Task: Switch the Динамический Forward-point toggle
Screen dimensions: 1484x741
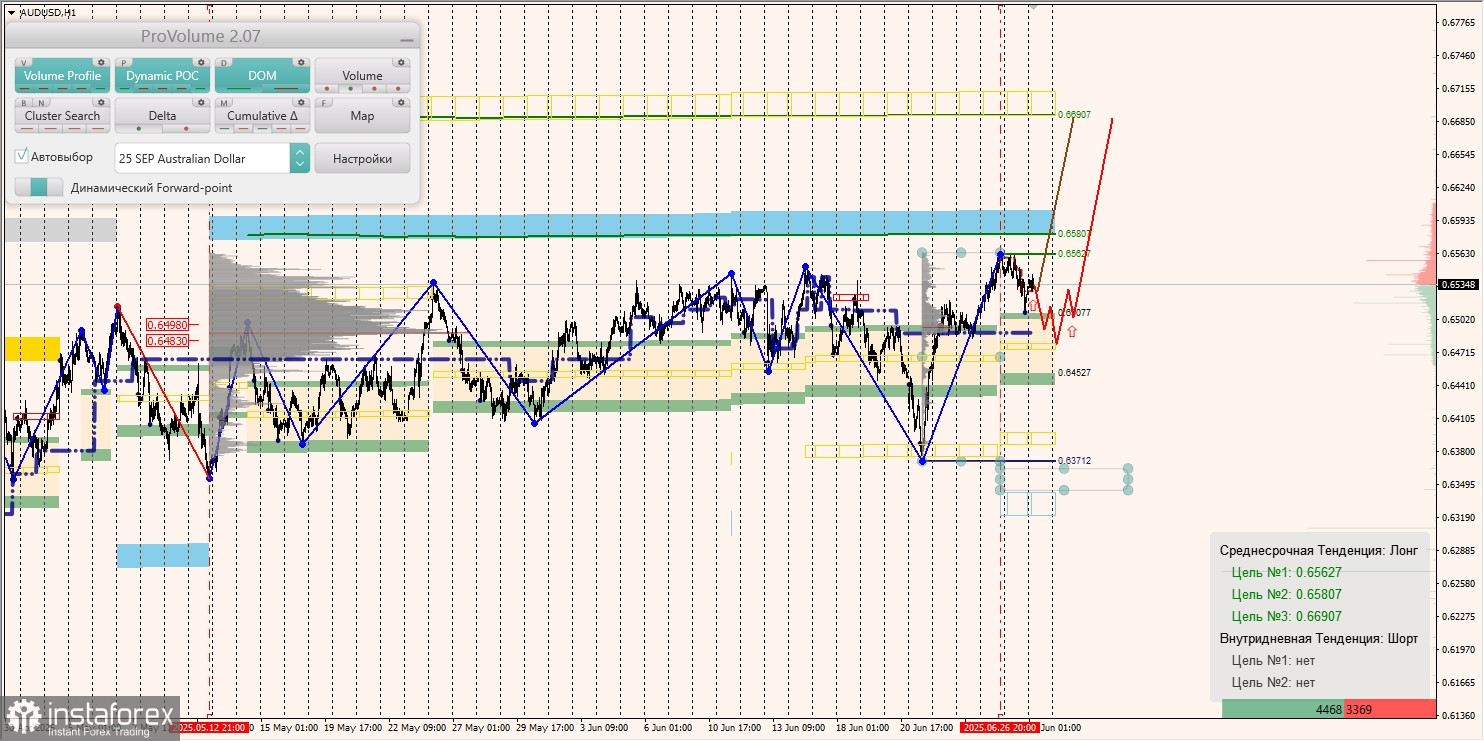Action: 39,187
